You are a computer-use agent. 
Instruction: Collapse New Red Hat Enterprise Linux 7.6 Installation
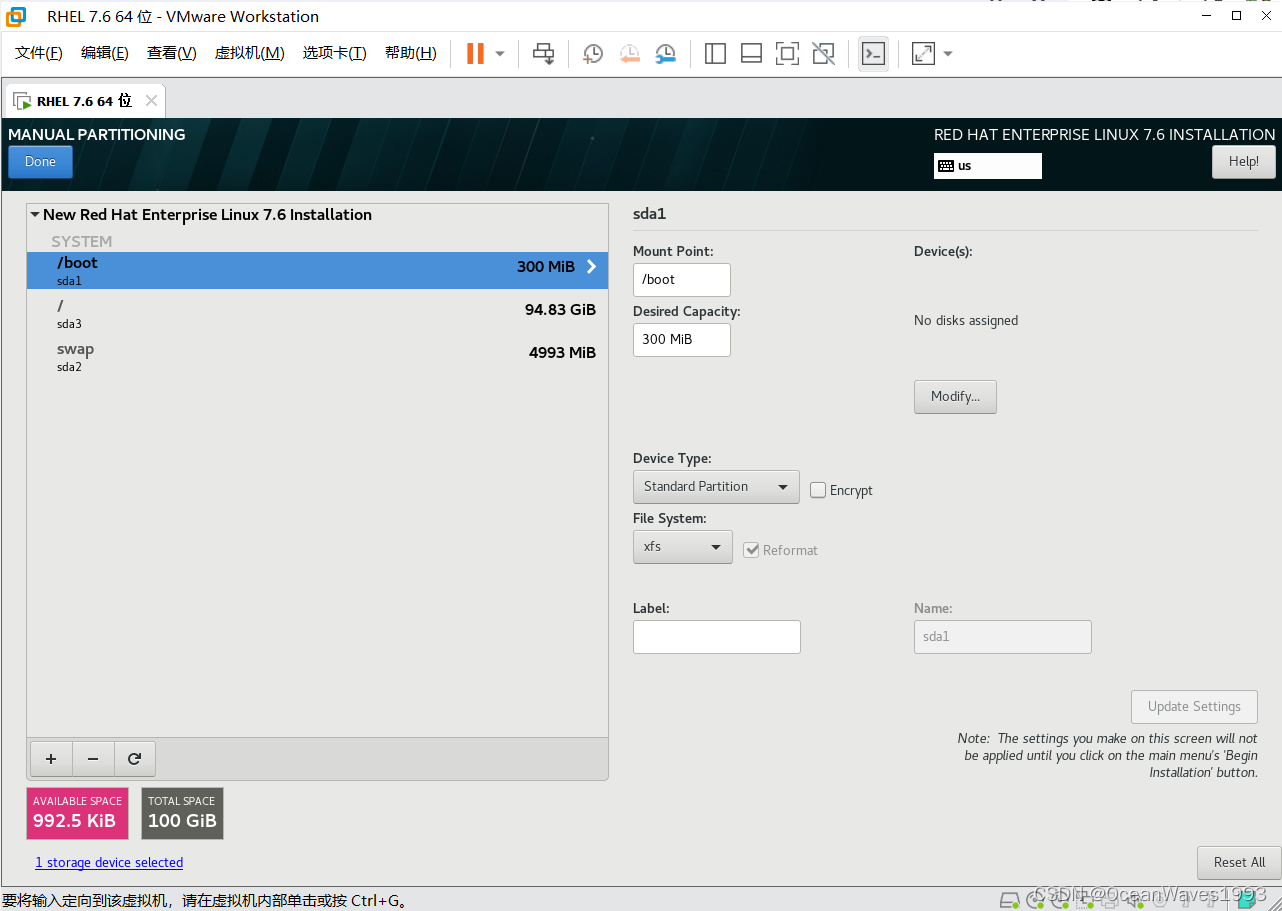[35, 215]
